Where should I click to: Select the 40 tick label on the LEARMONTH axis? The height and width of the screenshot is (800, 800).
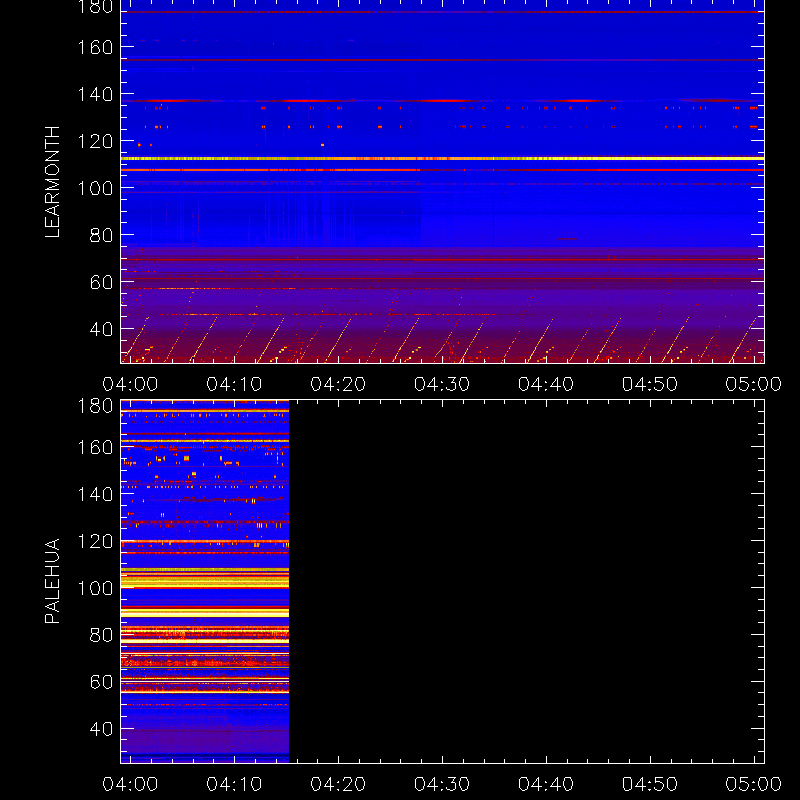(101, 329)
